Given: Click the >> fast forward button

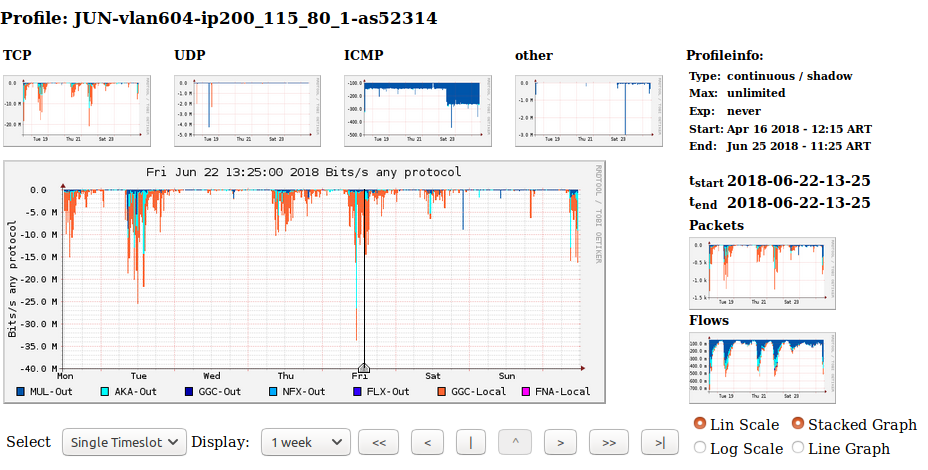Looking at the screenshot, I should point(609,442).
